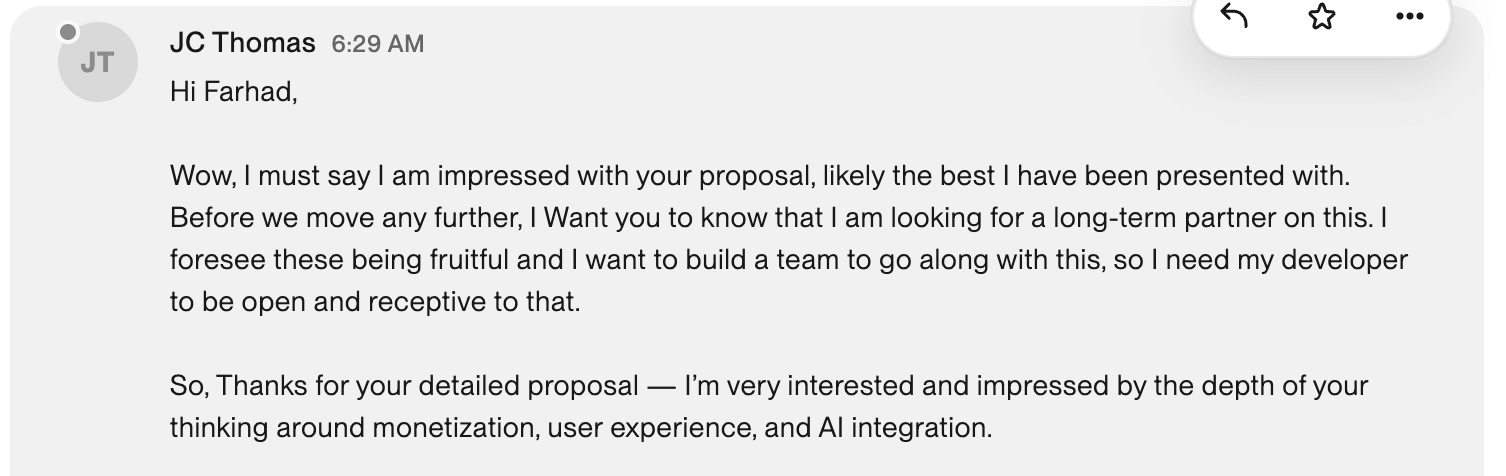Viewport: 1506px width, 476px height.
Task: Click the reply arrow icon
Action: point(1235,17)
